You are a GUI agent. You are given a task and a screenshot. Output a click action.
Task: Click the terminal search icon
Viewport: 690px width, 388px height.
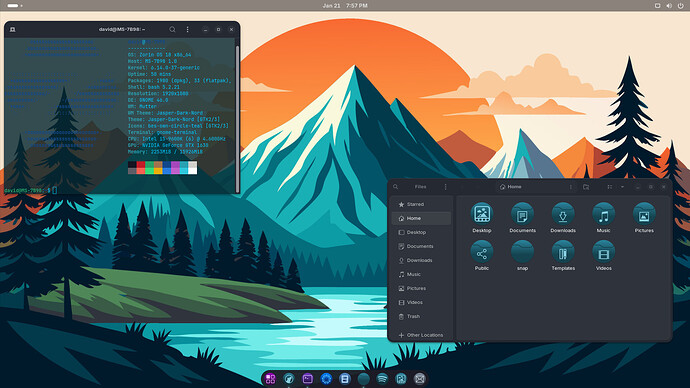click(172, 29)
